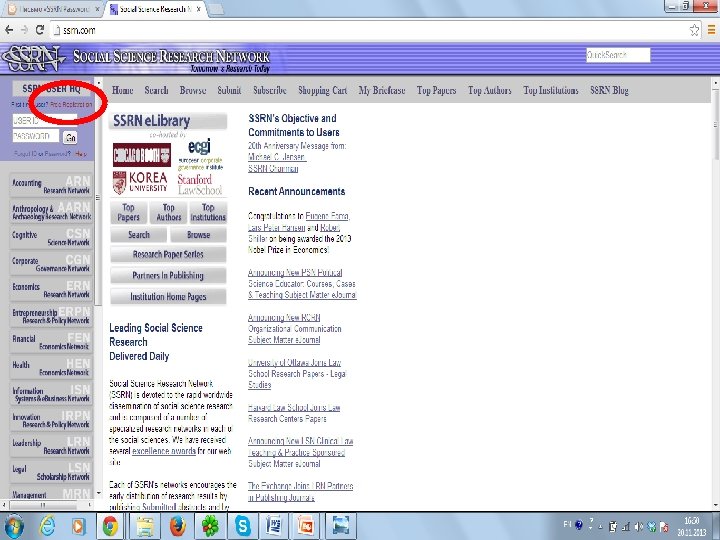Image resolution: width=720 pixels, height=540 pixels.
Task: Click the User ID input field
Action: (x=45, y=121)
